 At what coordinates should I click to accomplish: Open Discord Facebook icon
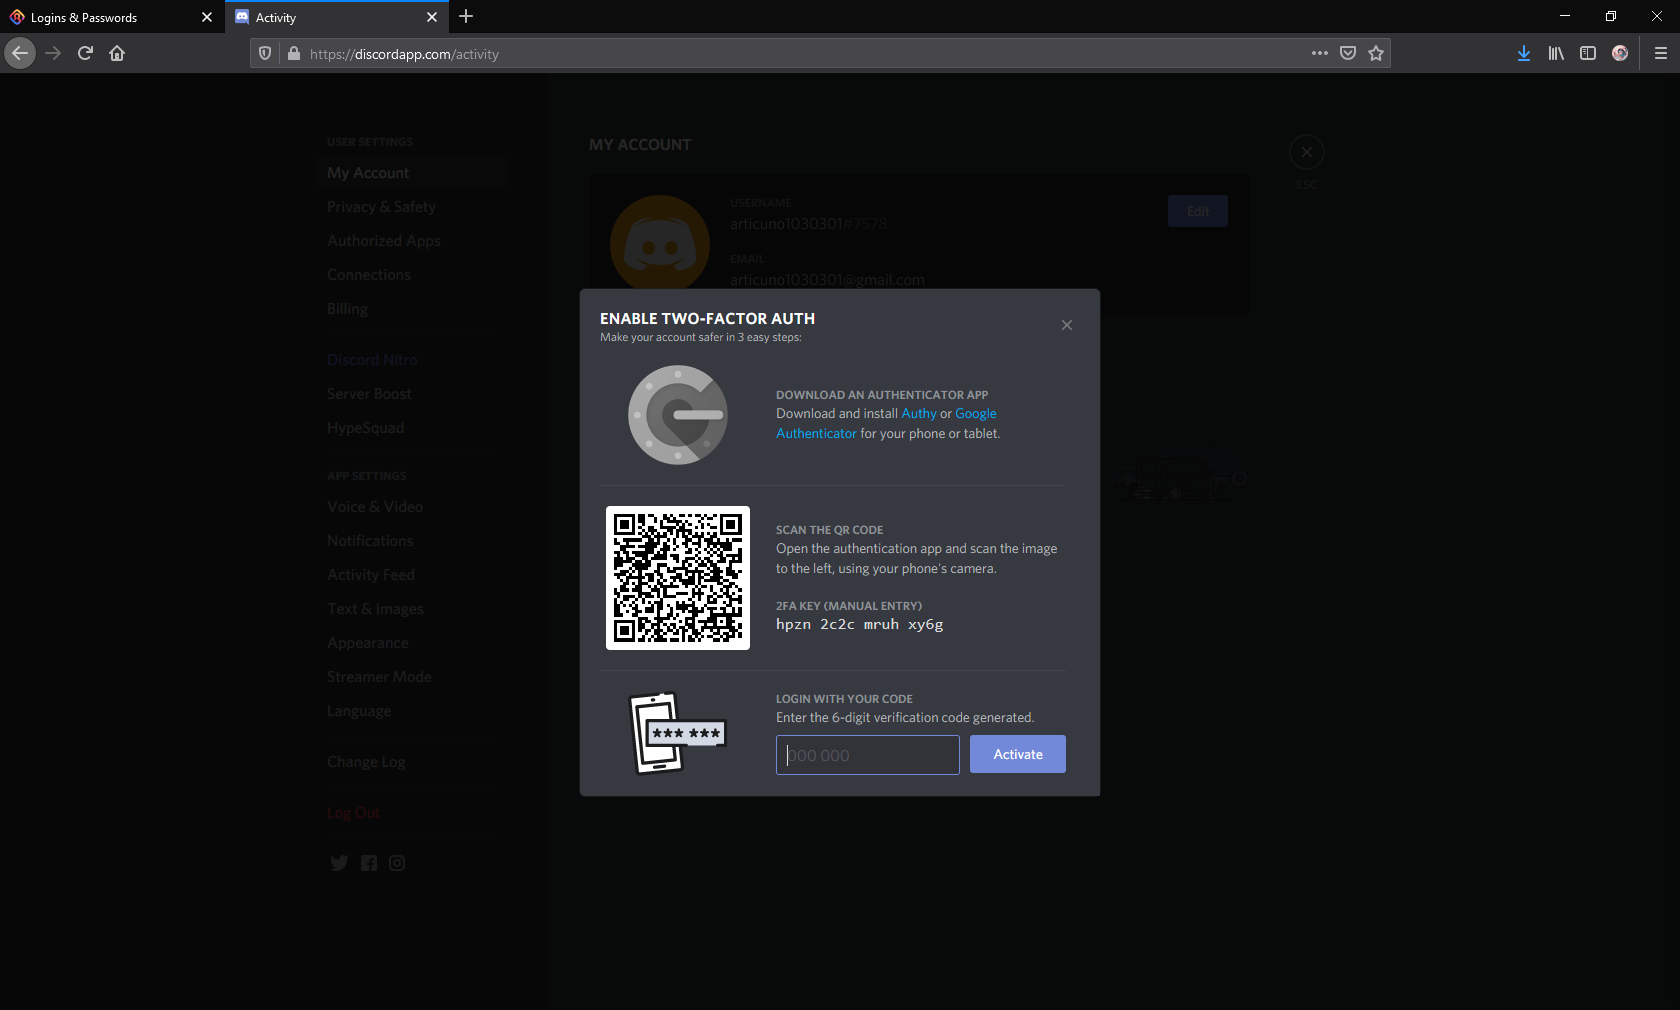coord(369,863)
